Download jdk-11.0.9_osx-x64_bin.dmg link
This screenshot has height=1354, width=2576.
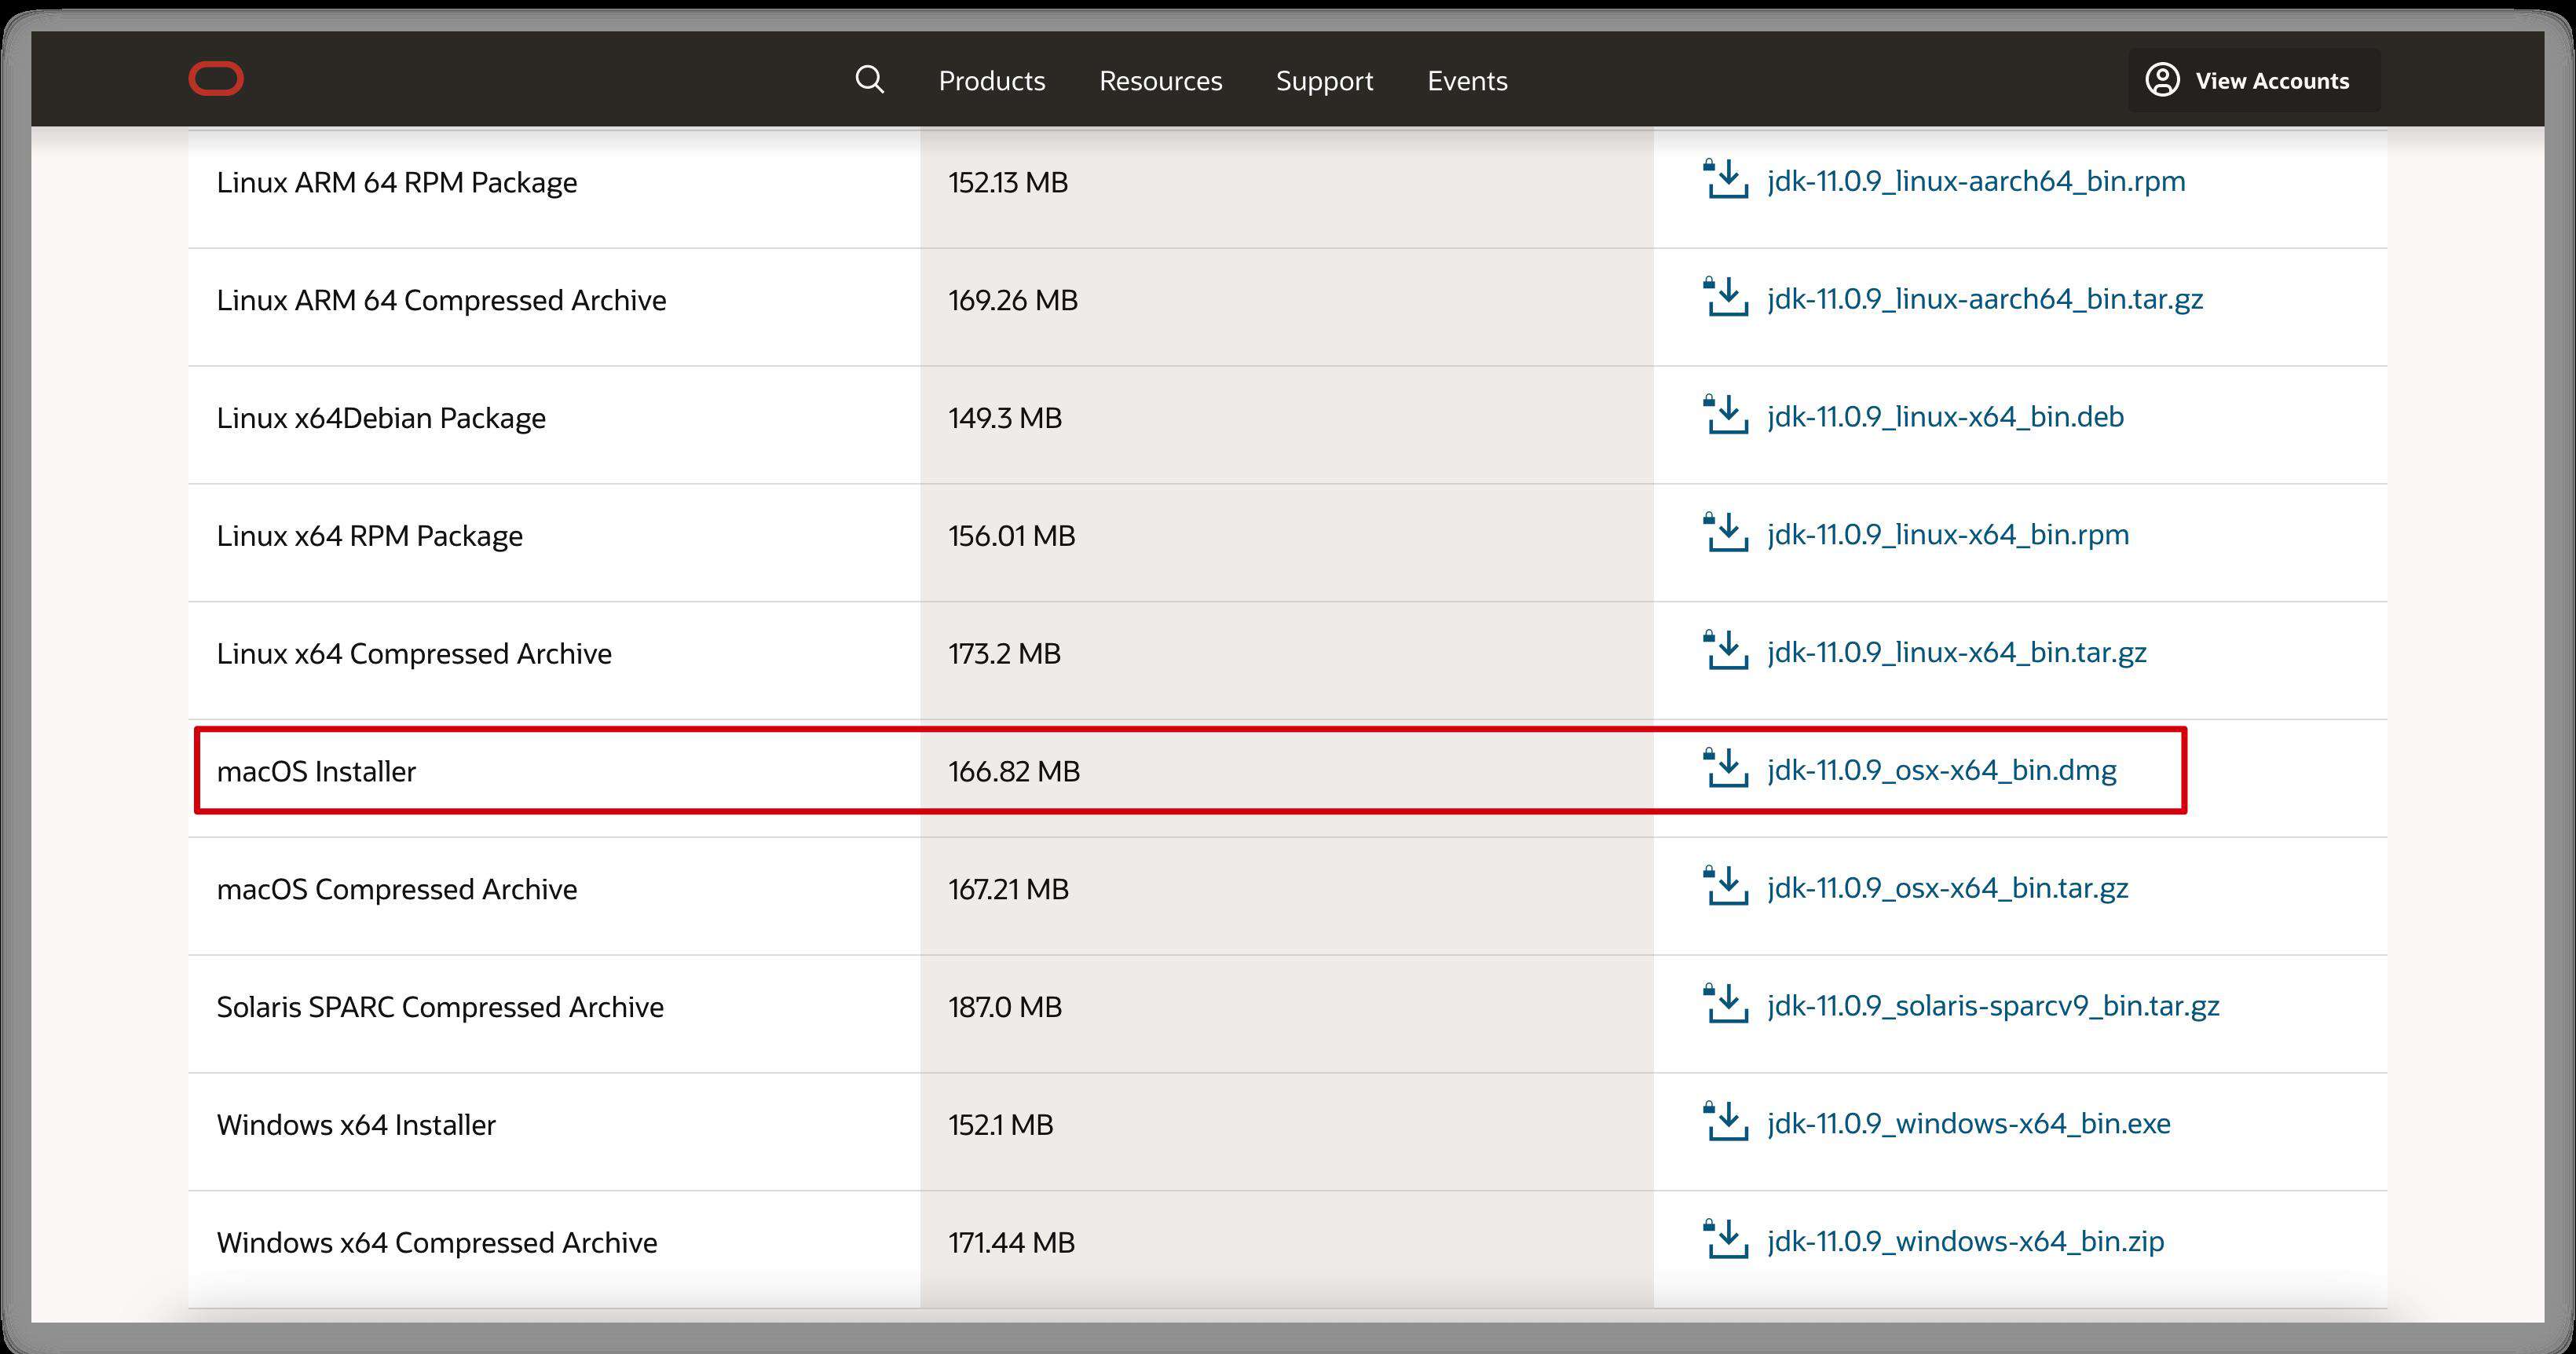[1942, 771]
